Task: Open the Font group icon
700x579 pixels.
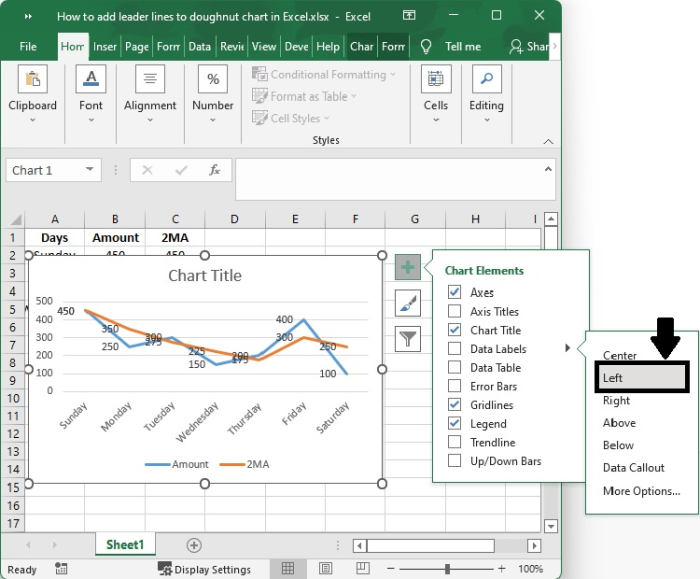Action: point(91,79)
